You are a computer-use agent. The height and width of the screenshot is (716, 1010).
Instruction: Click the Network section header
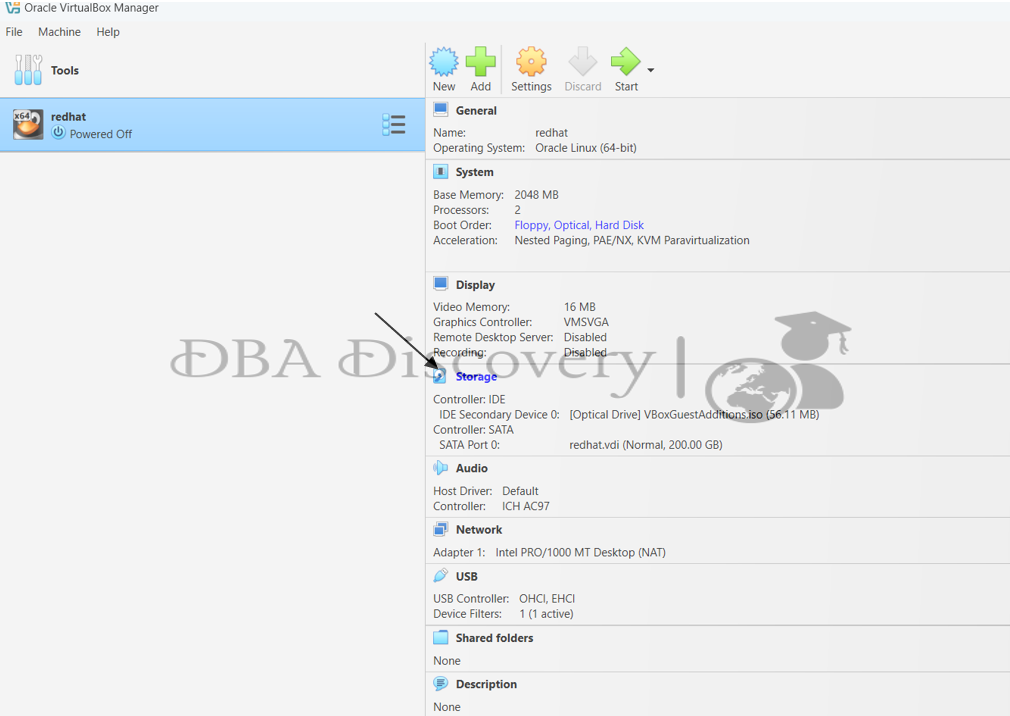[x=479, y=530]
